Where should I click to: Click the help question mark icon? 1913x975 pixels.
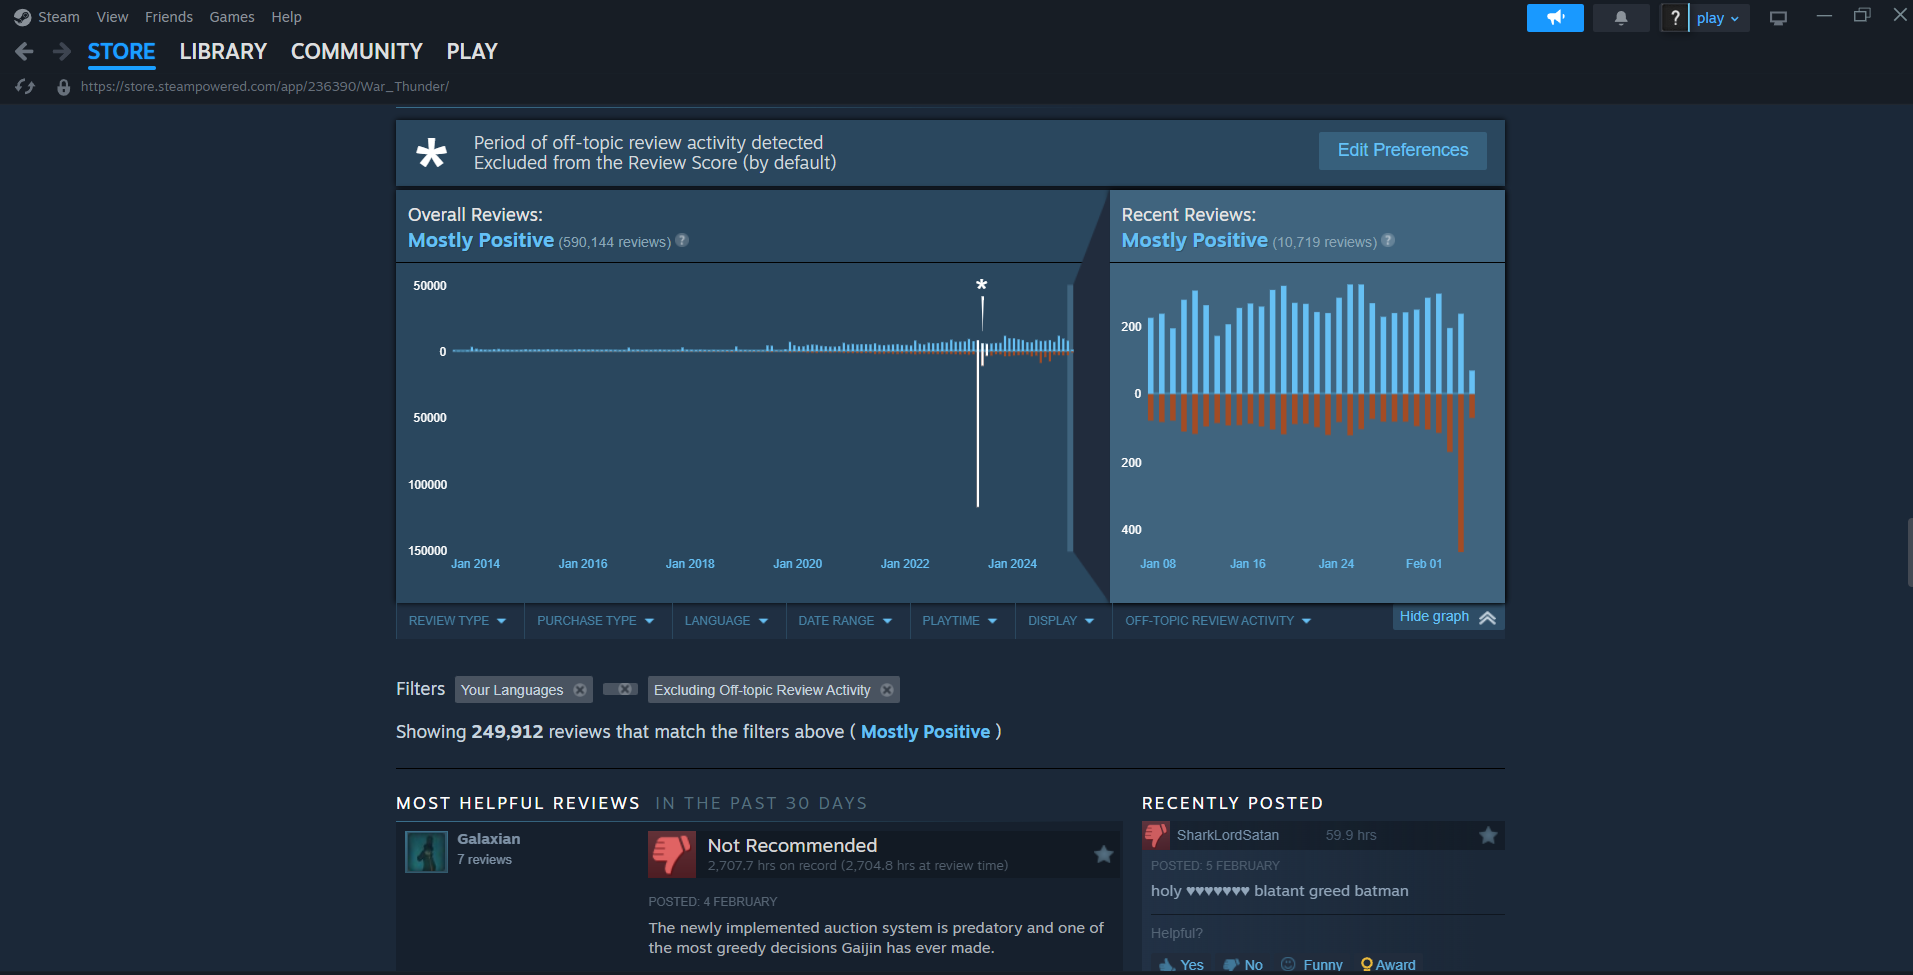[x=1674, y=17]
